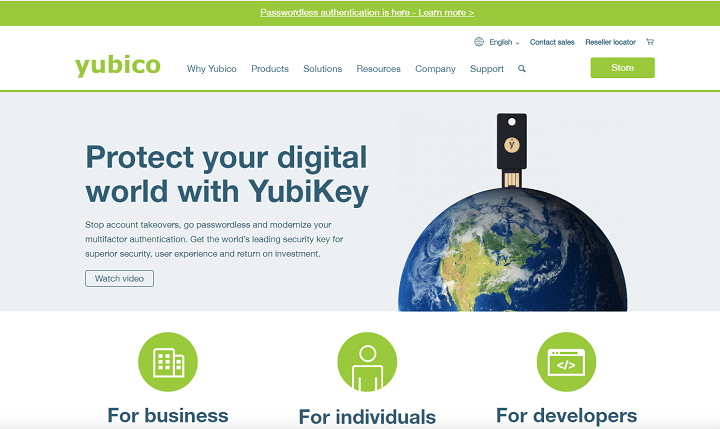Go to homepage via yubico logo
Viewport: 720px width, 429px height.
(118, 65)
